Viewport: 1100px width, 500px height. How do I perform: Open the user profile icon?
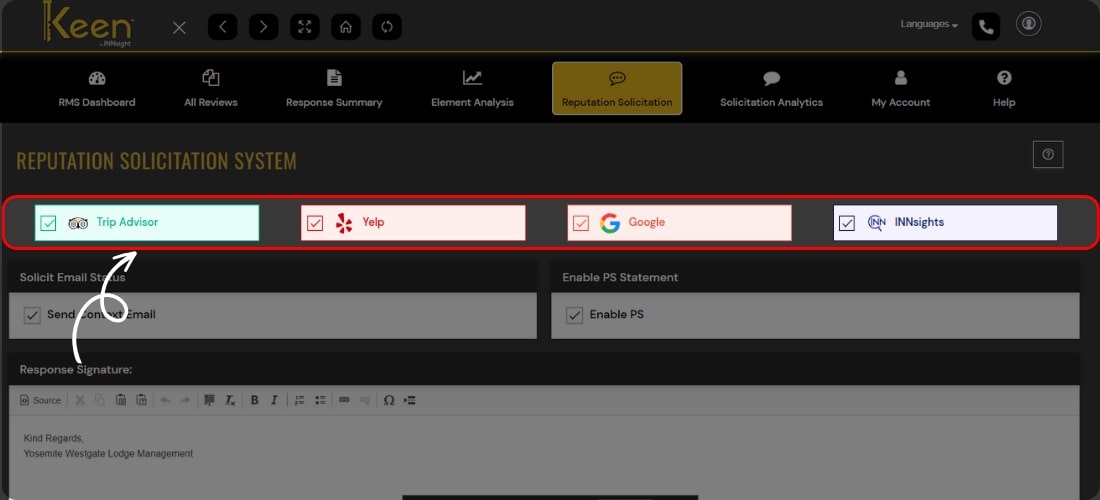(1028, 24)
